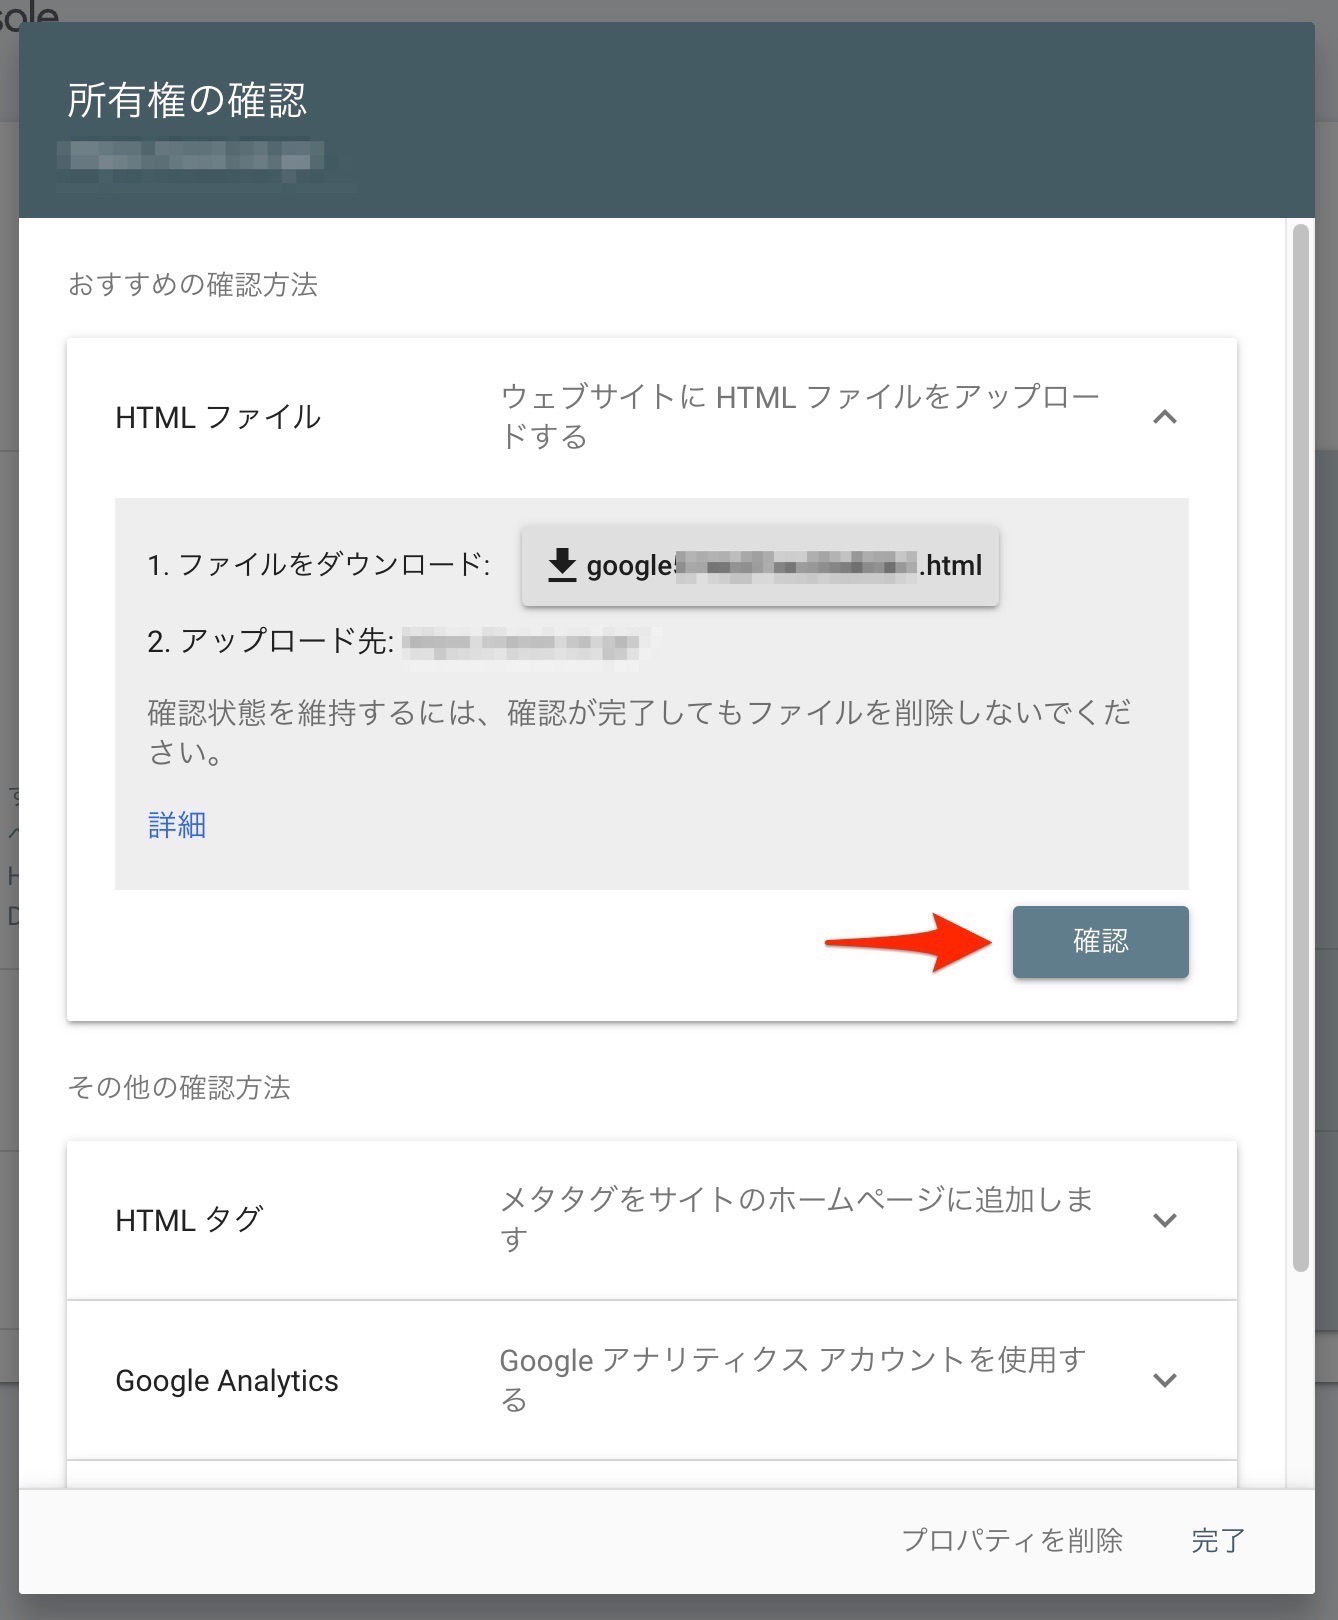The image size is (1338, 1620).
Task: Expand the HTML タグ chevron arrow
Action: pos(1164,1220)
